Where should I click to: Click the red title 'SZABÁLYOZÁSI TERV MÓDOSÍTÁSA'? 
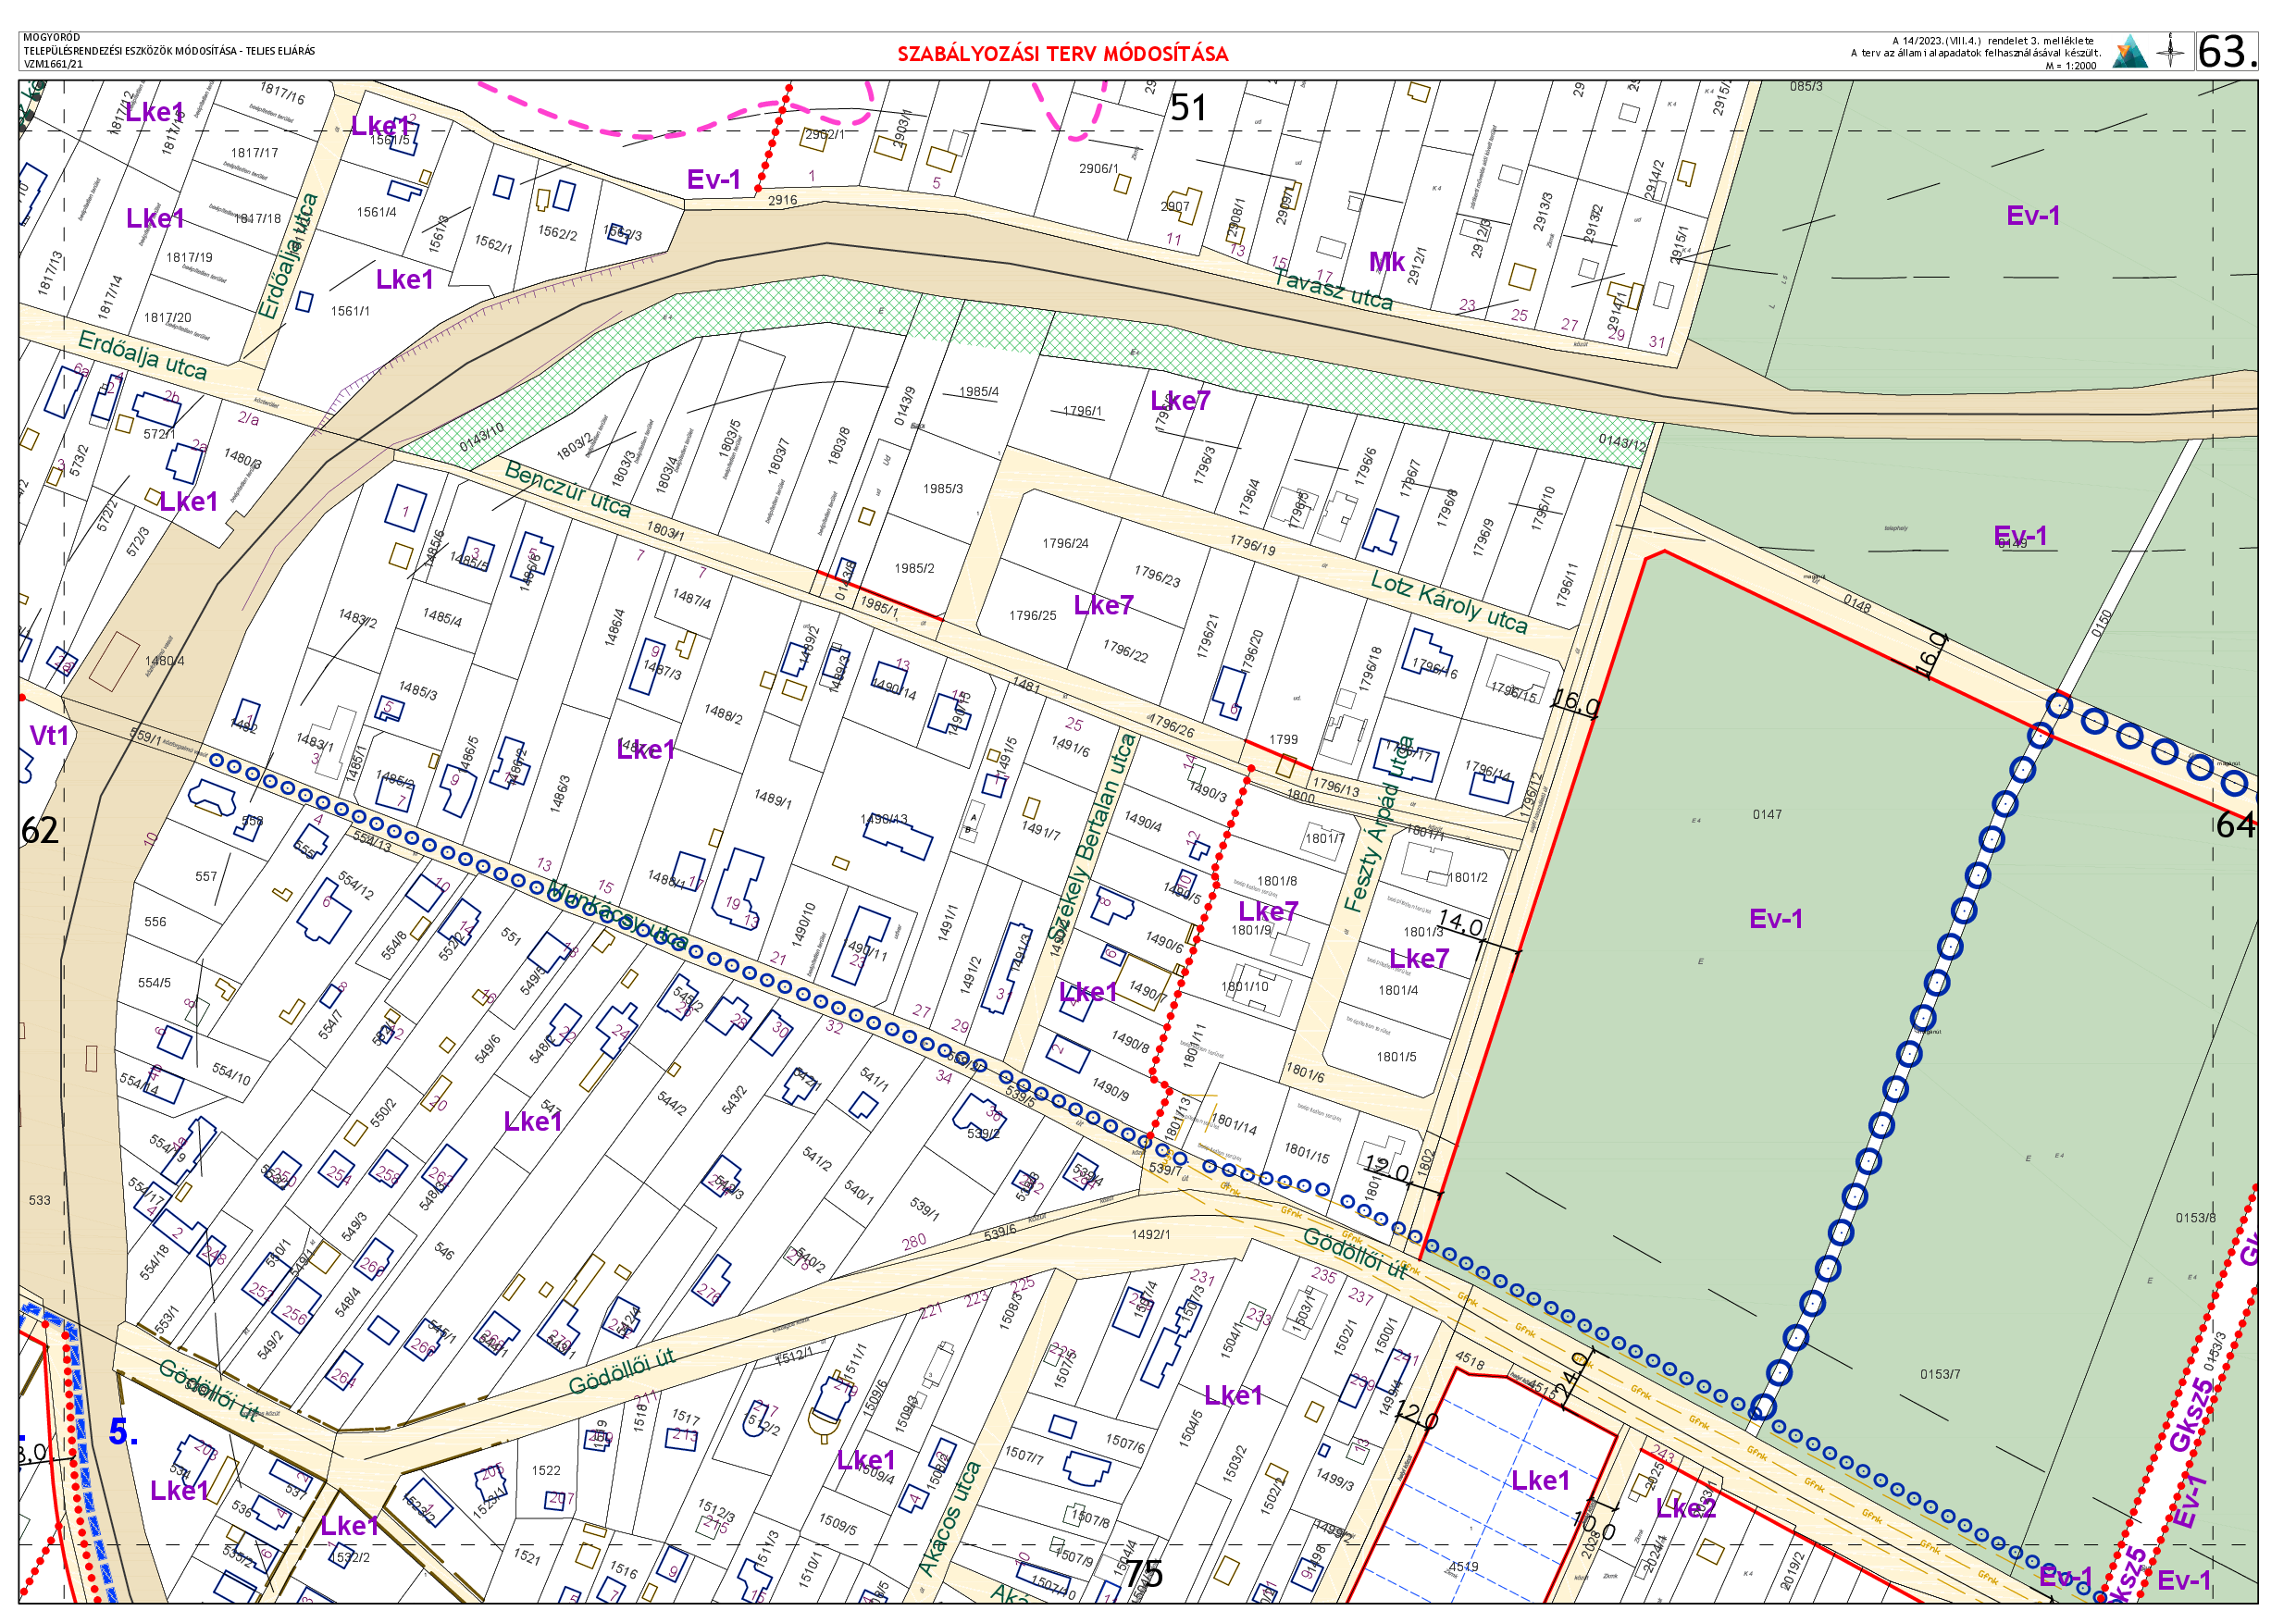pos(1062,54)
